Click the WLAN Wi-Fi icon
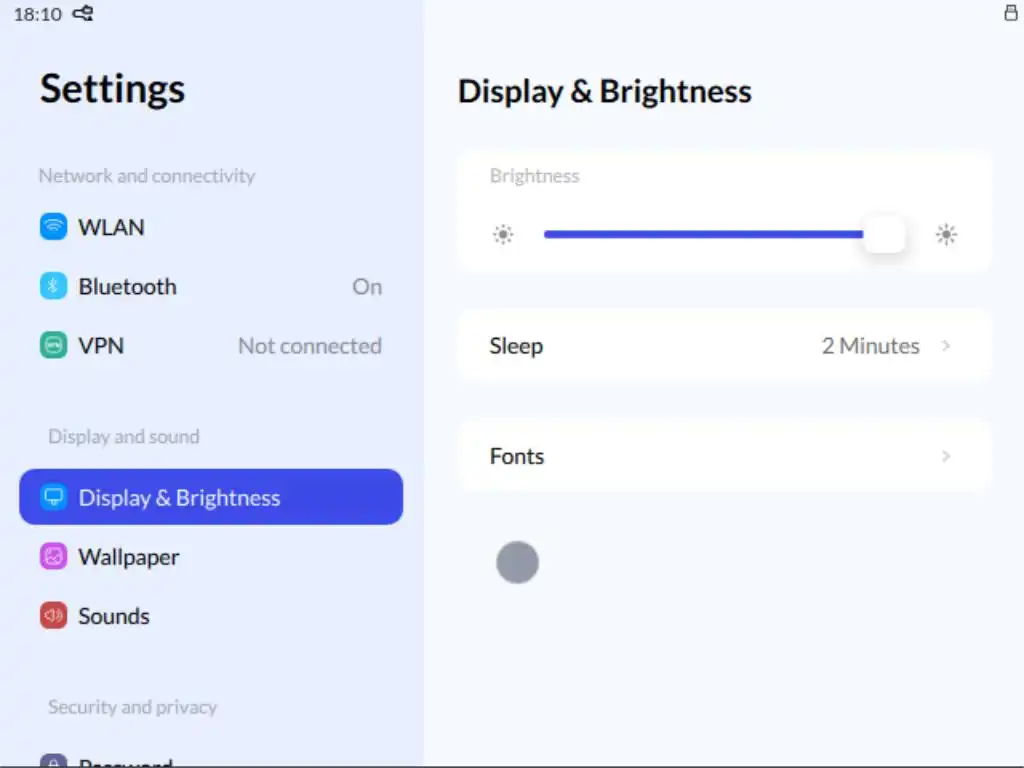Screen dimensions: 1024x768 click(53, 227)
